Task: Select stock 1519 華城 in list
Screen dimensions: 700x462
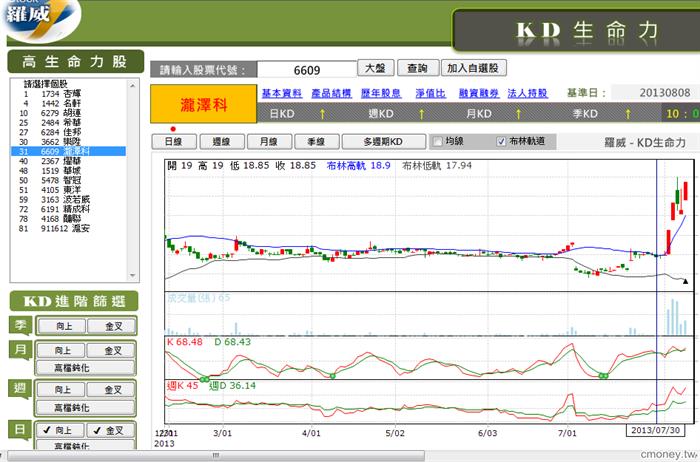Action: (x=68, y=171)
